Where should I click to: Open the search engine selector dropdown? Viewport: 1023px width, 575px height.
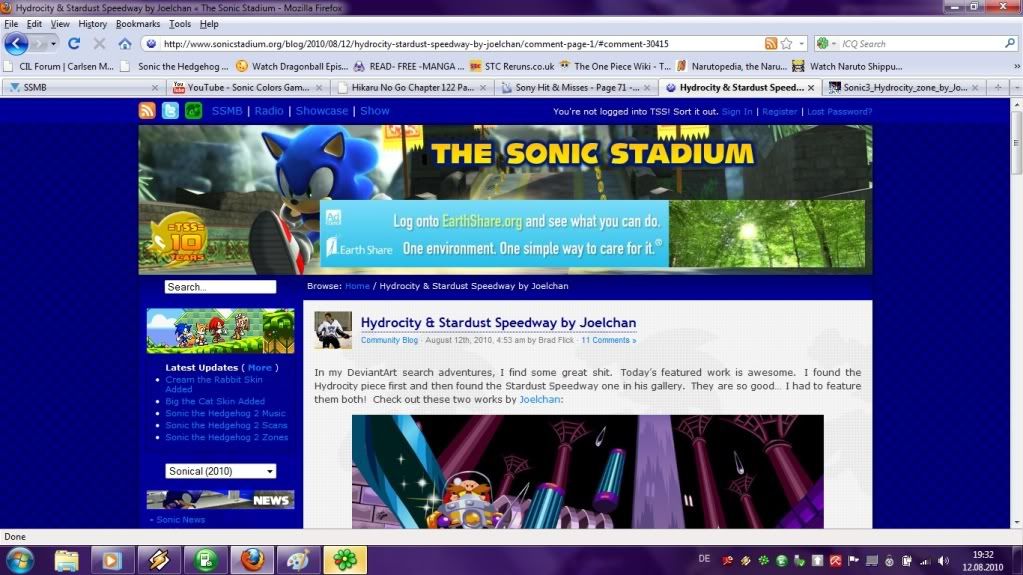826,44
